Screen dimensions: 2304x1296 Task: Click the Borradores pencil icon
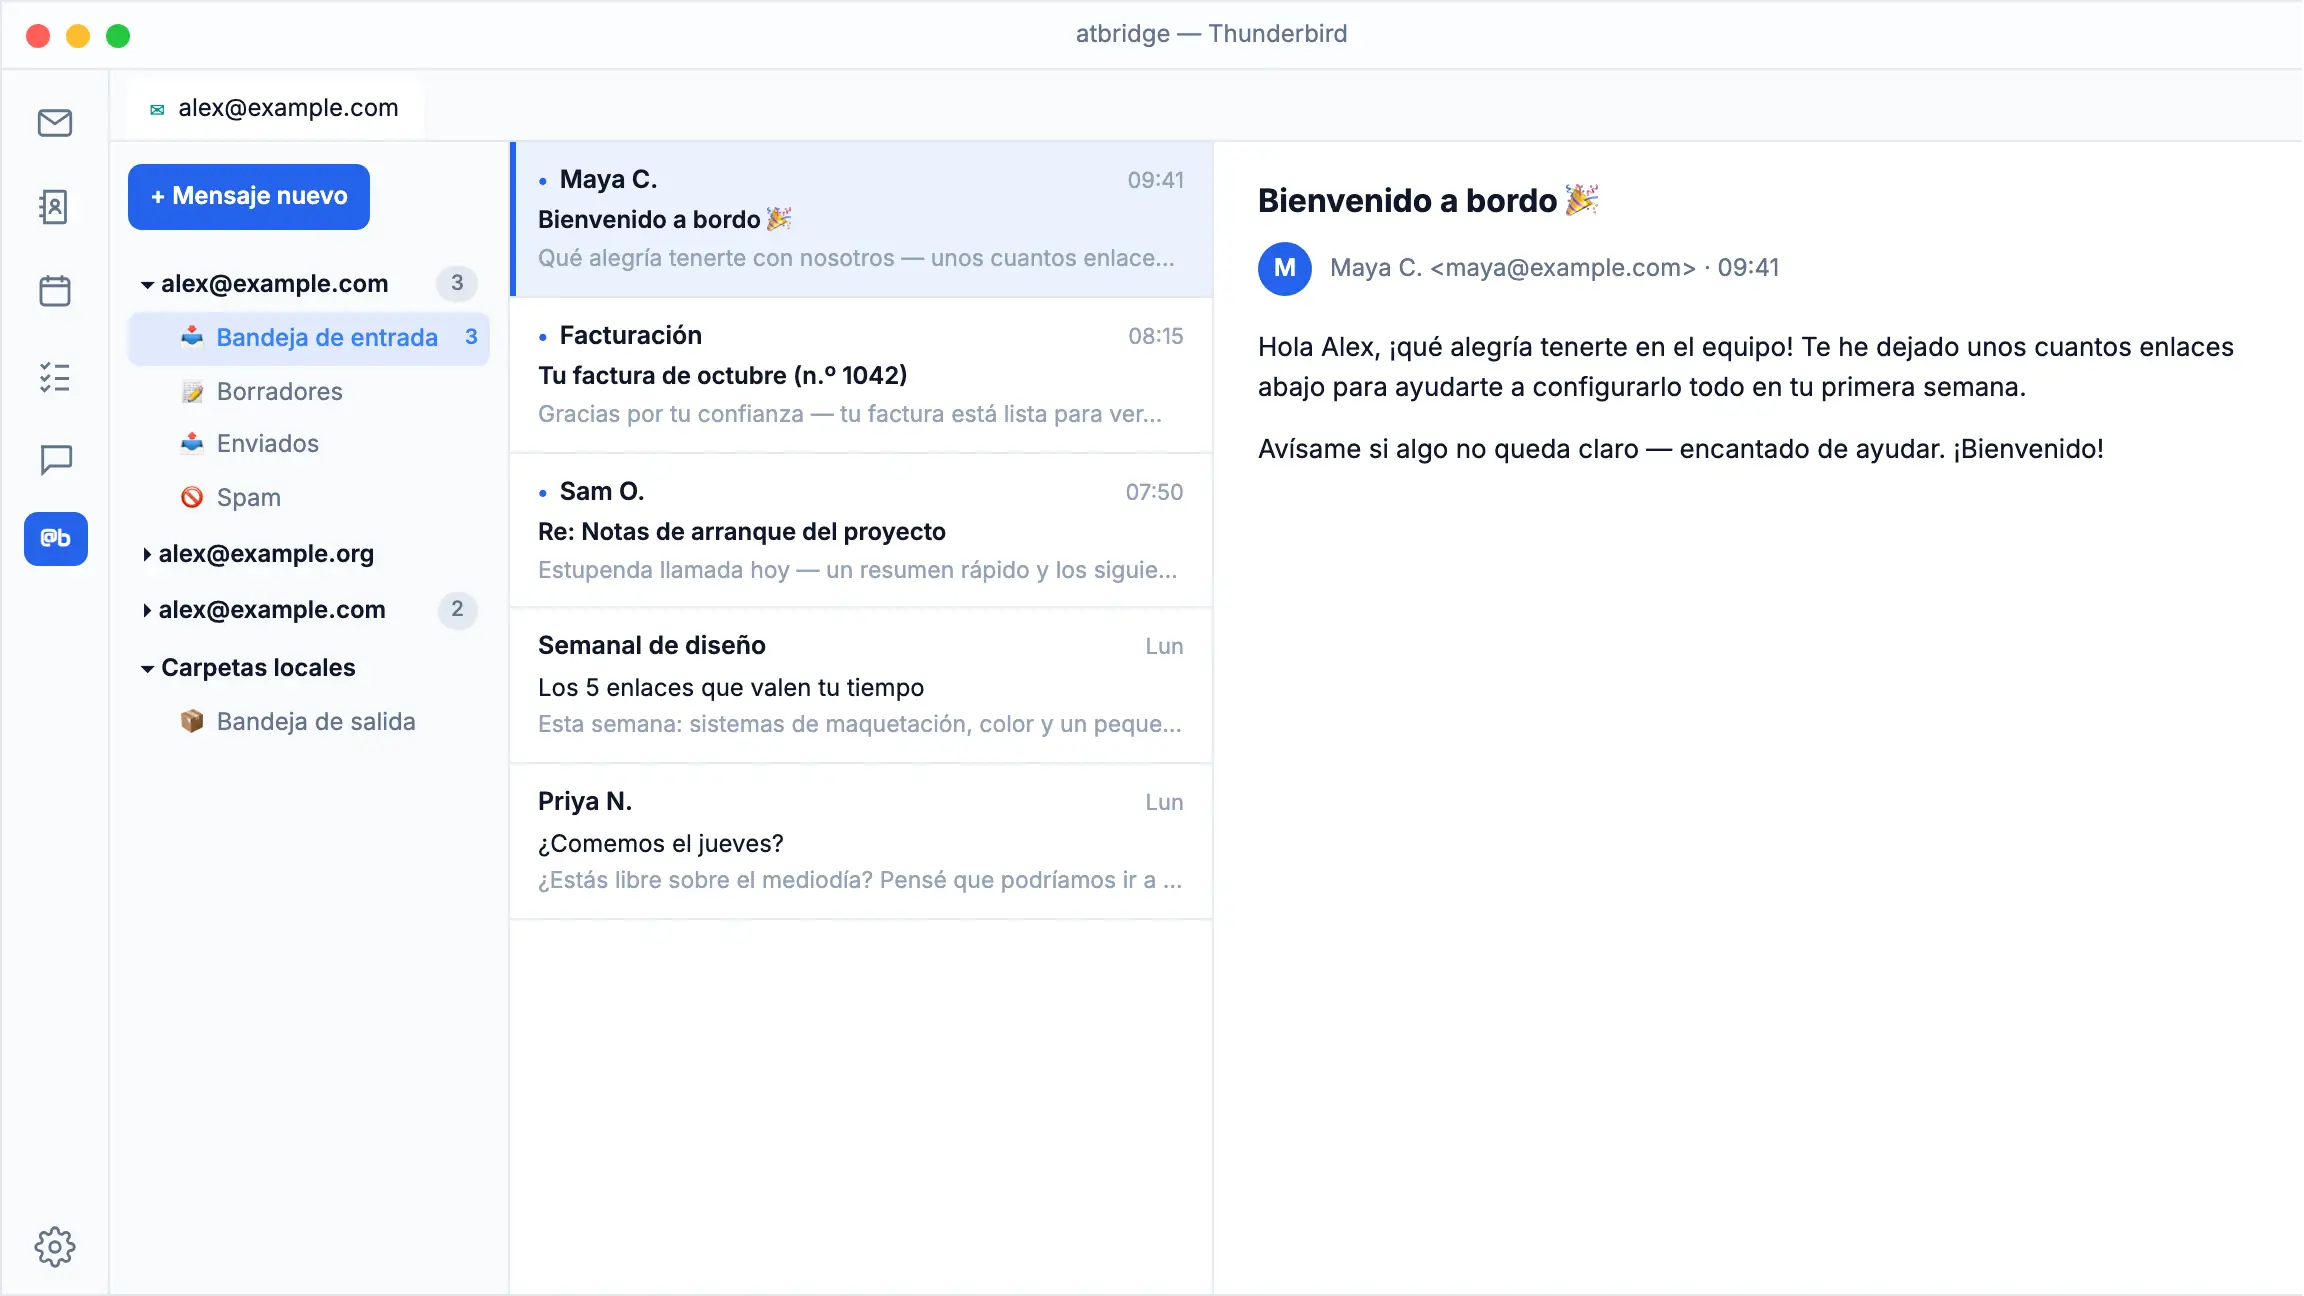192,391
